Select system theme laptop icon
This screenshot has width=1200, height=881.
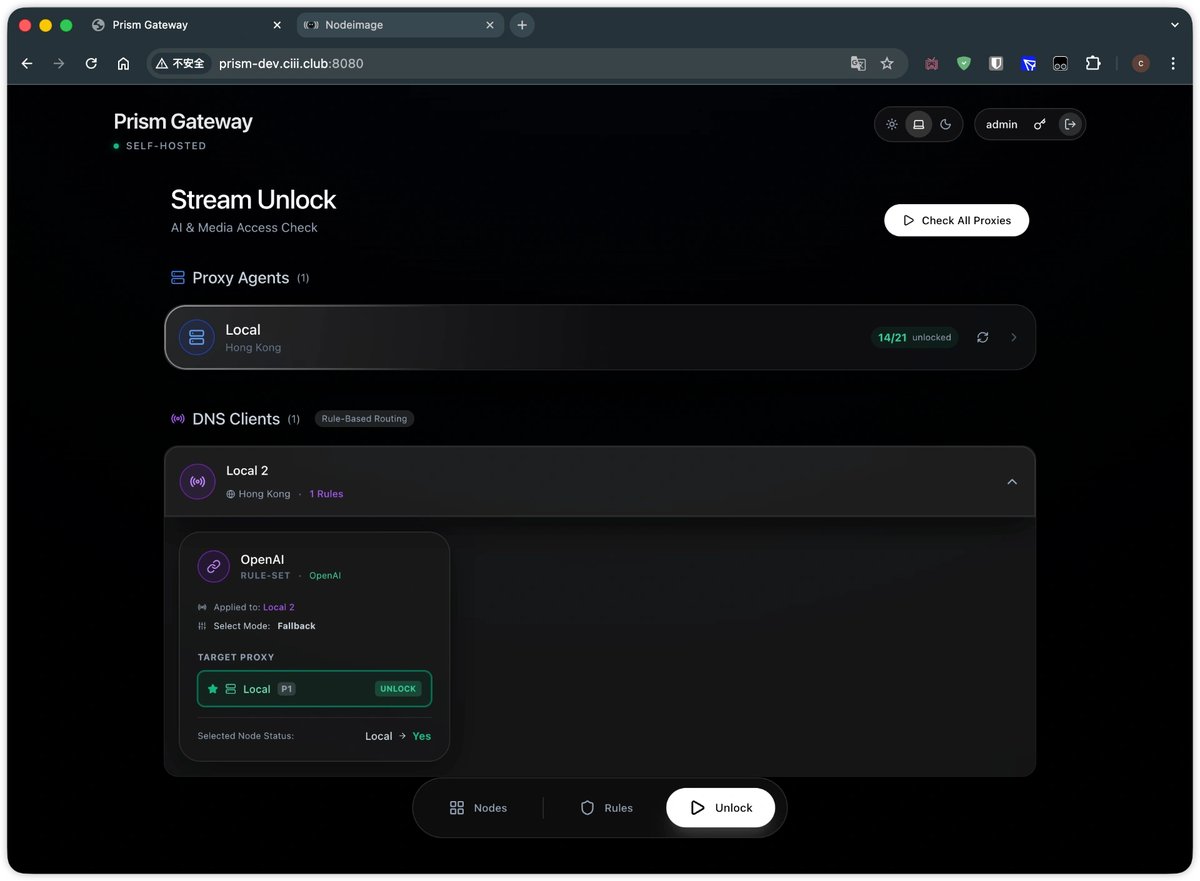(x=918, y=125)
